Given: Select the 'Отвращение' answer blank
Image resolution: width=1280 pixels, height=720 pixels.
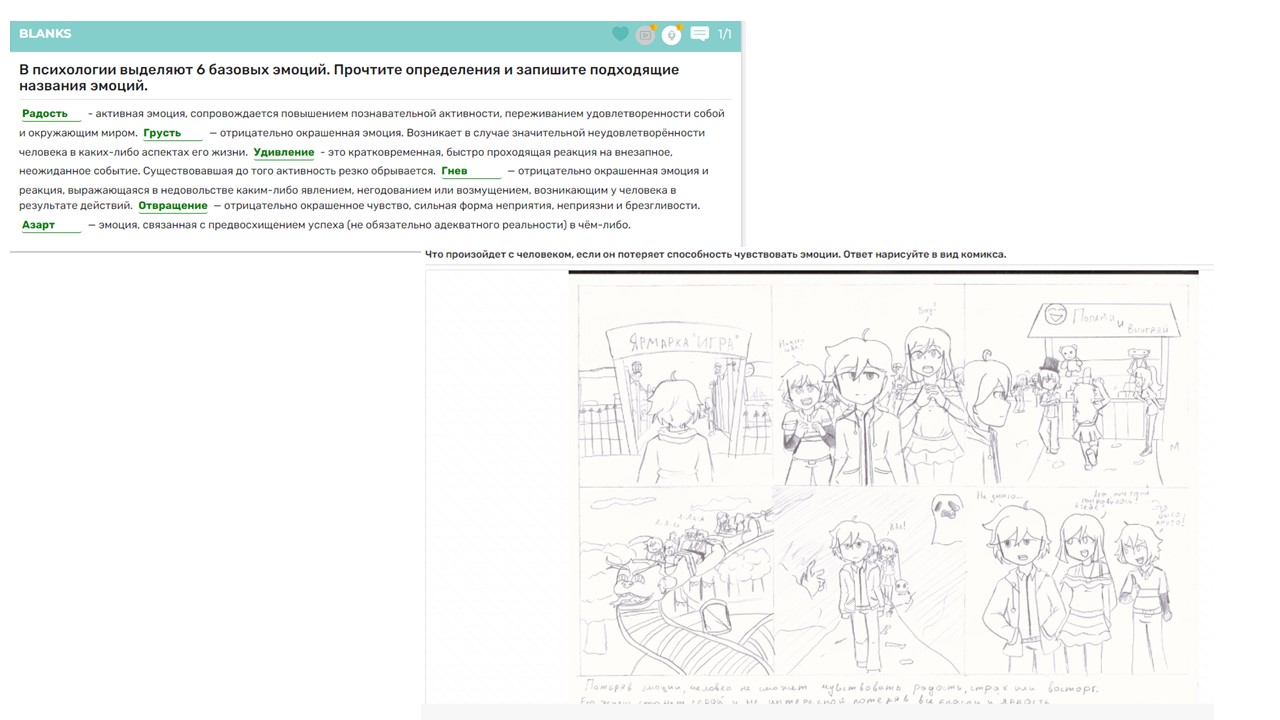Looking at the screenshot, I should pyautogui.click(x=173, y=206).
